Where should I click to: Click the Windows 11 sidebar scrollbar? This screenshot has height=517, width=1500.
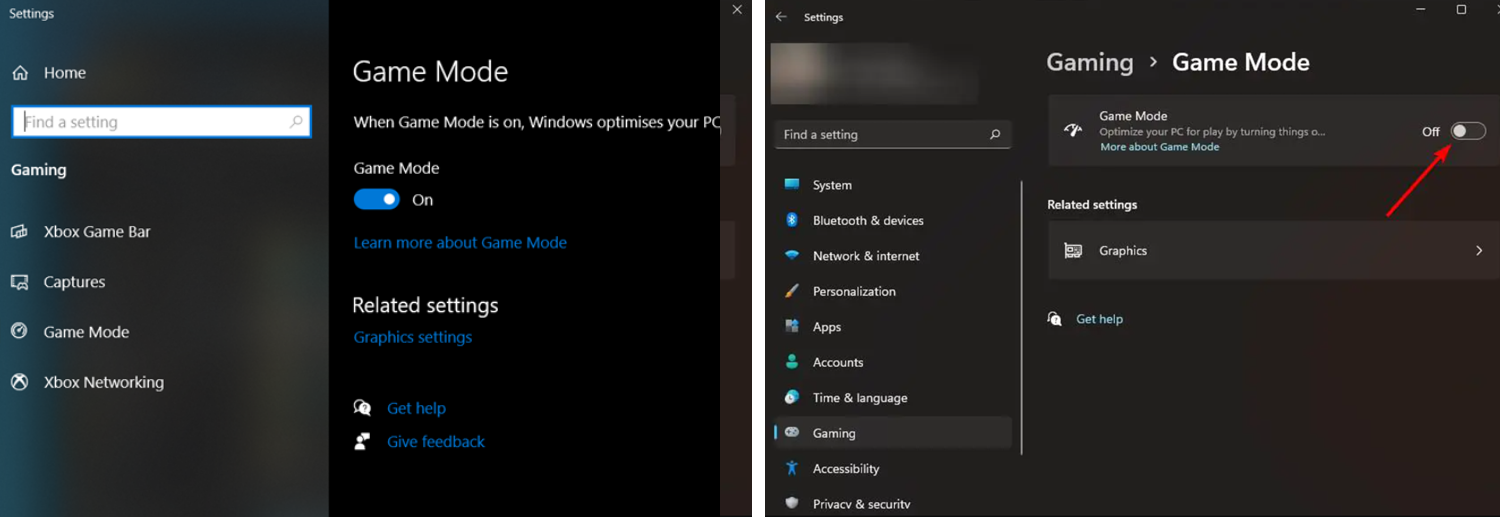[1021, 317]
